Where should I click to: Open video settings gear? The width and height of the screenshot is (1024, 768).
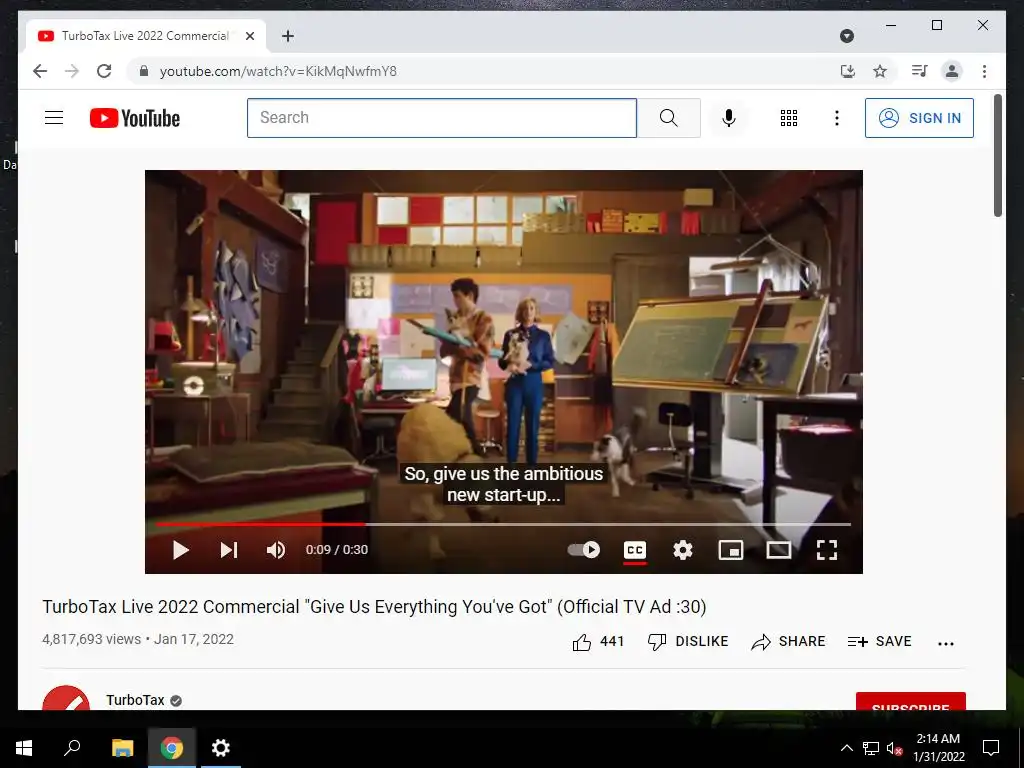coord(682,550)
